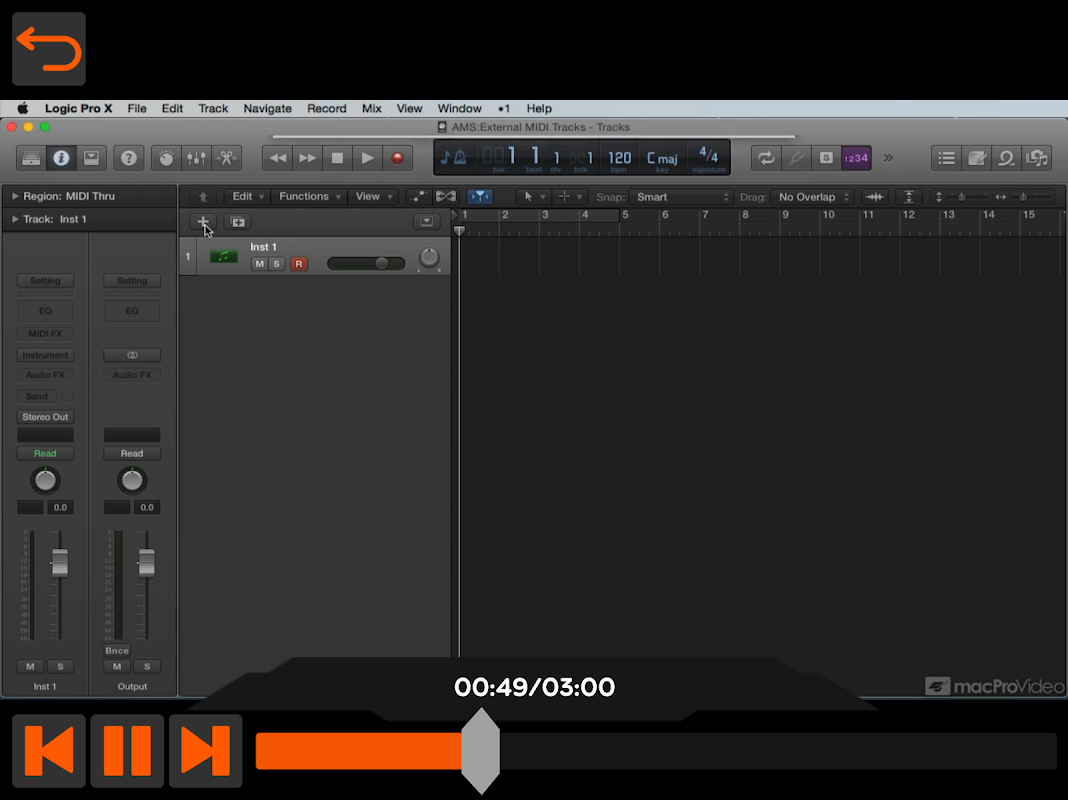Open the Snap Smart dropdown
Screen dimensions: 1068x800
[681, 197]
